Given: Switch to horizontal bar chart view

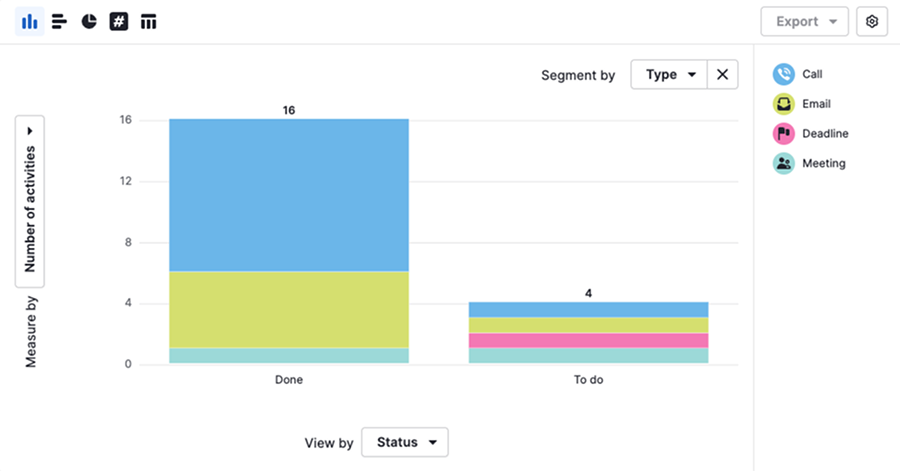Looking at the screenshot, I should point(59,21).
